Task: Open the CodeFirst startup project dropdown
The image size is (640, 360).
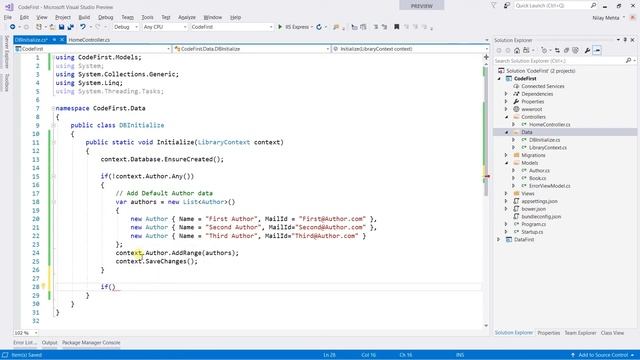Action: tap(231, 27)
